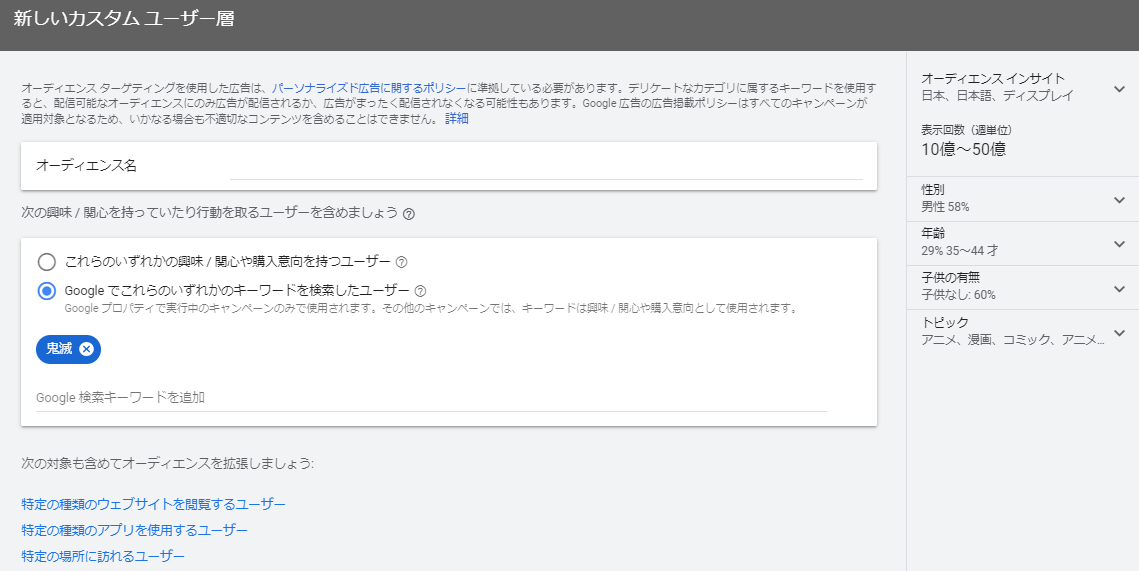Image resolution: width=1139 pixels, height=571 pixels.
Task: Click the 男性 58% text
Action: pyautogui.click(x=945, y=207)
